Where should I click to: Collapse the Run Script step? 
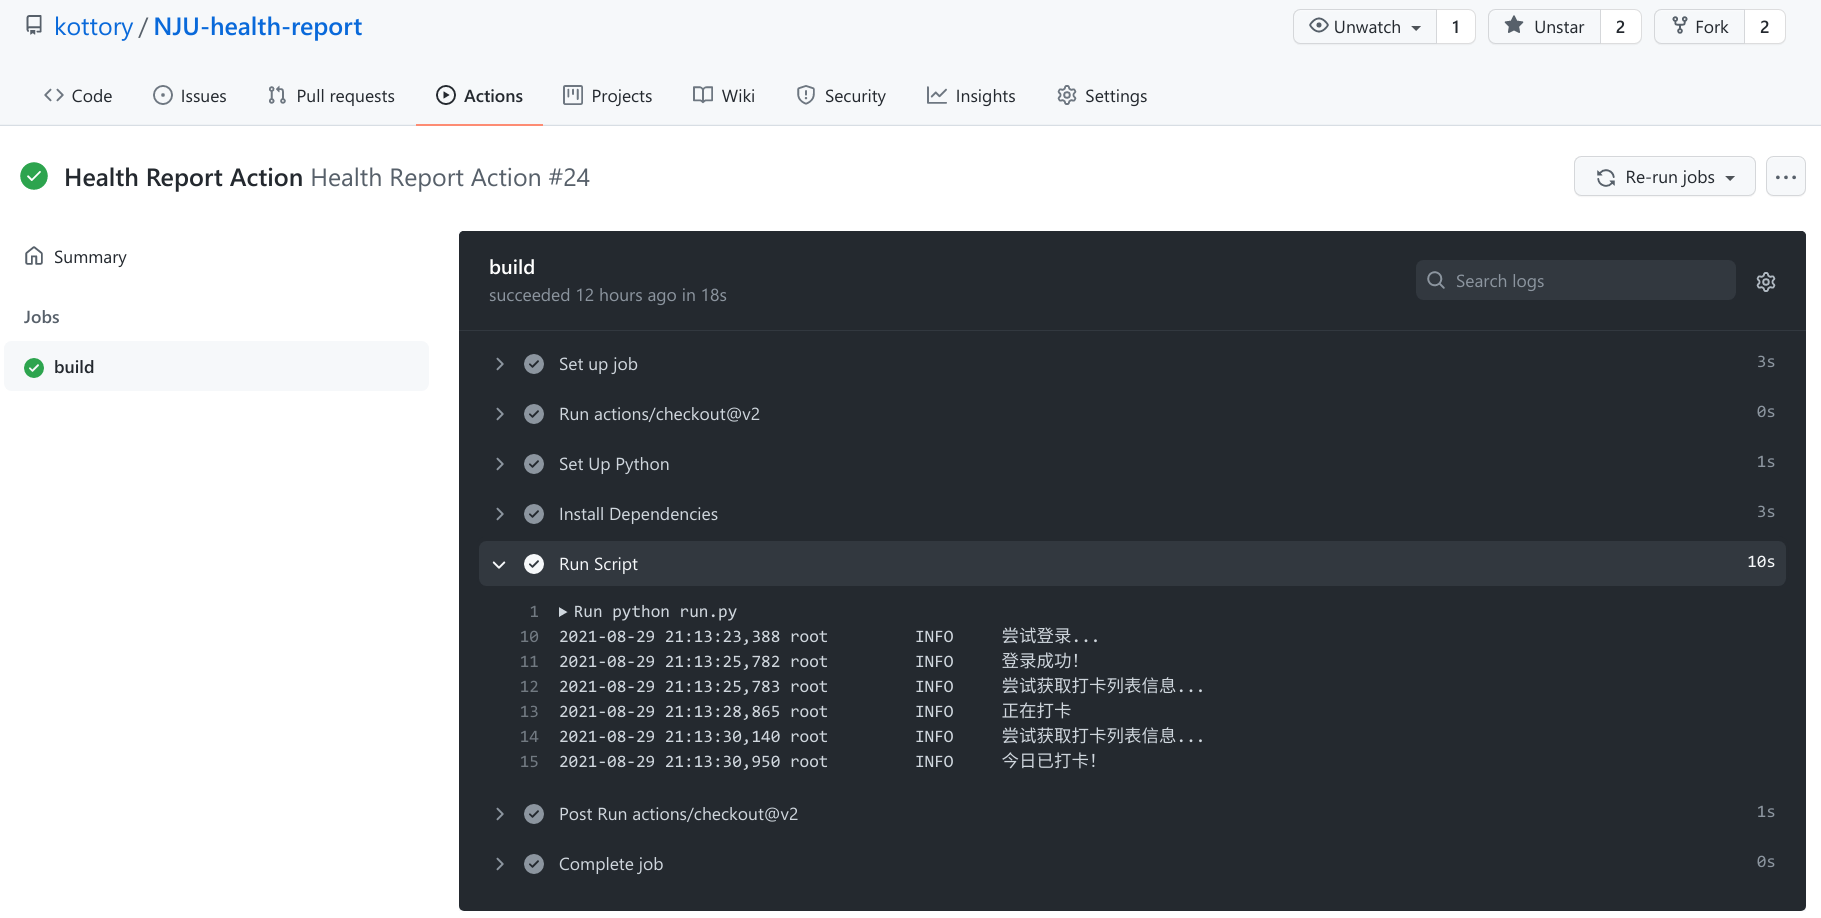[x=1132, y=564]
